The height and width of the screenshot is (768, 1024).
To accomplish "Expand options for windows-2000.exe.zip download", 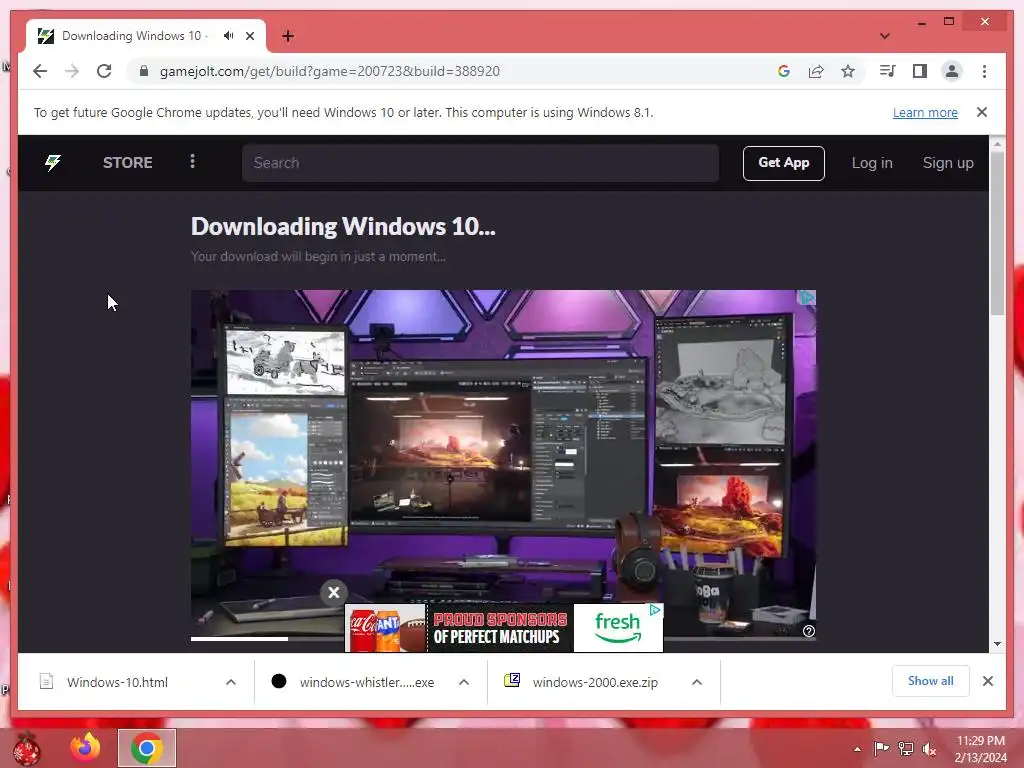I will pyautogui.click(x=697, y=682).
